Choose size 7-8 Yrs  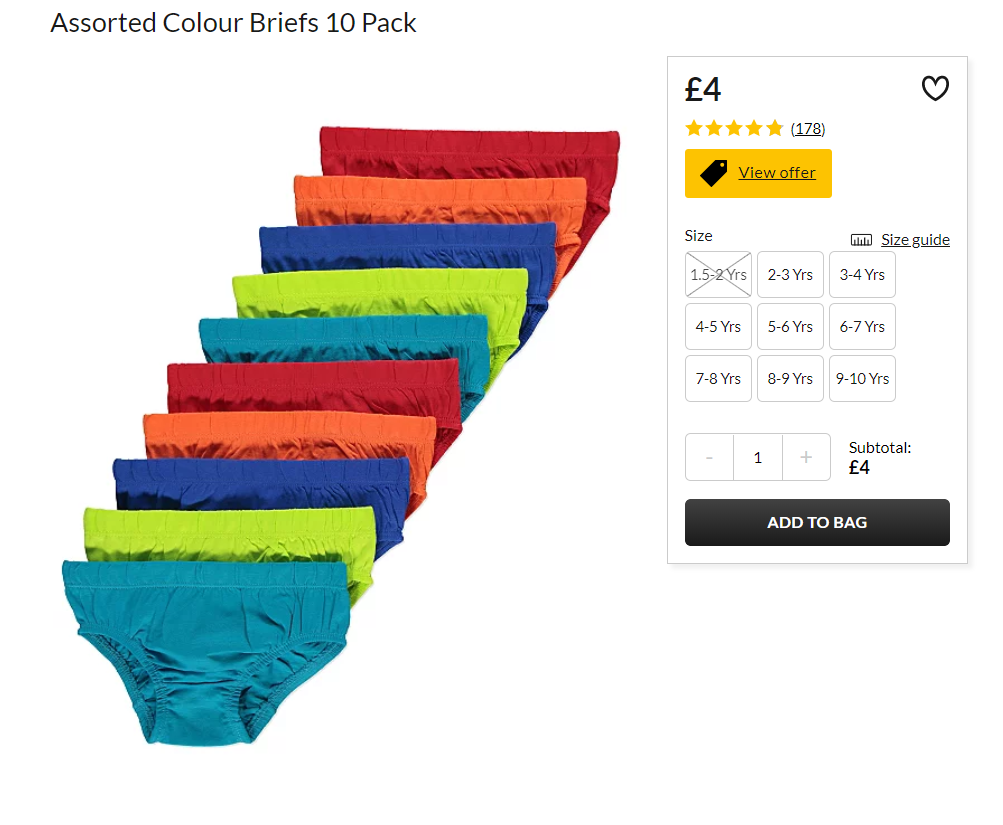718,379
